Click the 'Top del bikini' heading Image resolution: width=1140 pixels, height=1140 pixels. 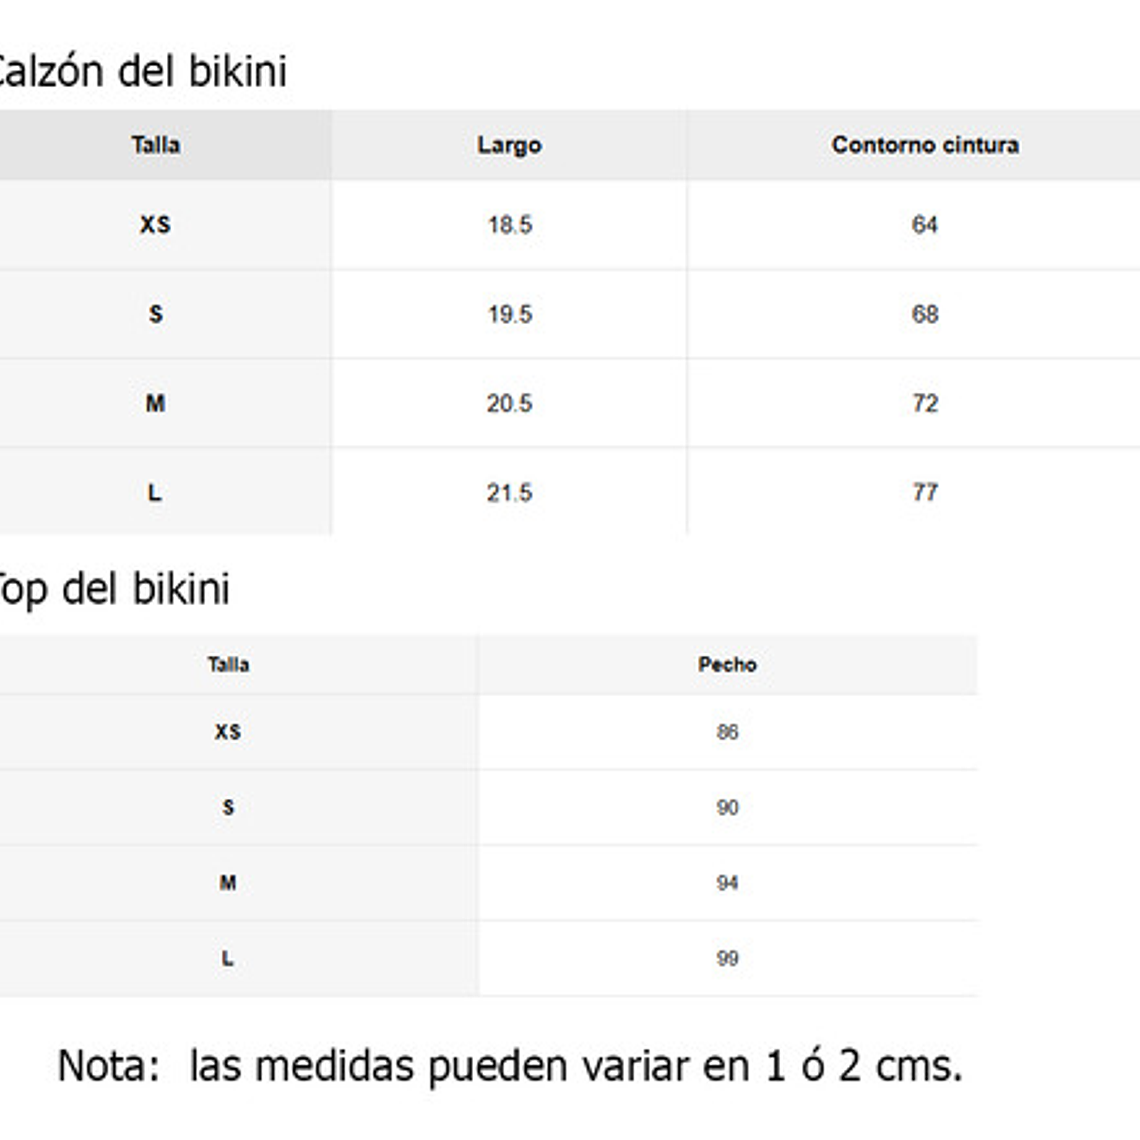(x=114, y=589)
